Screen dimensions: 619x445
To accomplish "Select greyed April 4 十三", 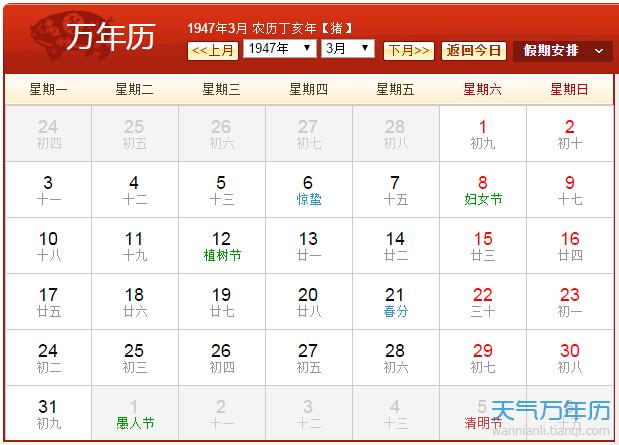I will (396, 413).
